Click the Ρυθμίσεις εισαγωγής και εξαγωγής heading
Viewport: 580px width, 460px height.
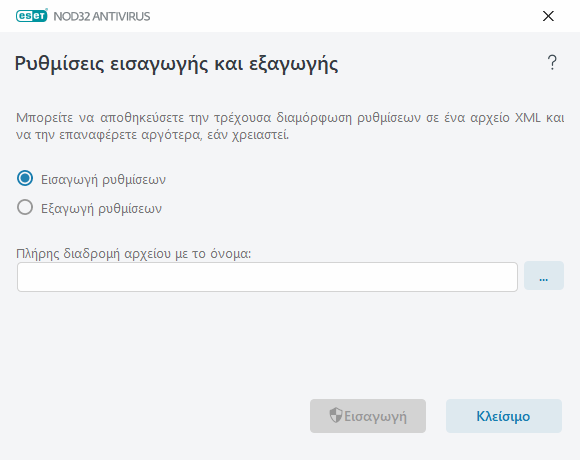176,64
